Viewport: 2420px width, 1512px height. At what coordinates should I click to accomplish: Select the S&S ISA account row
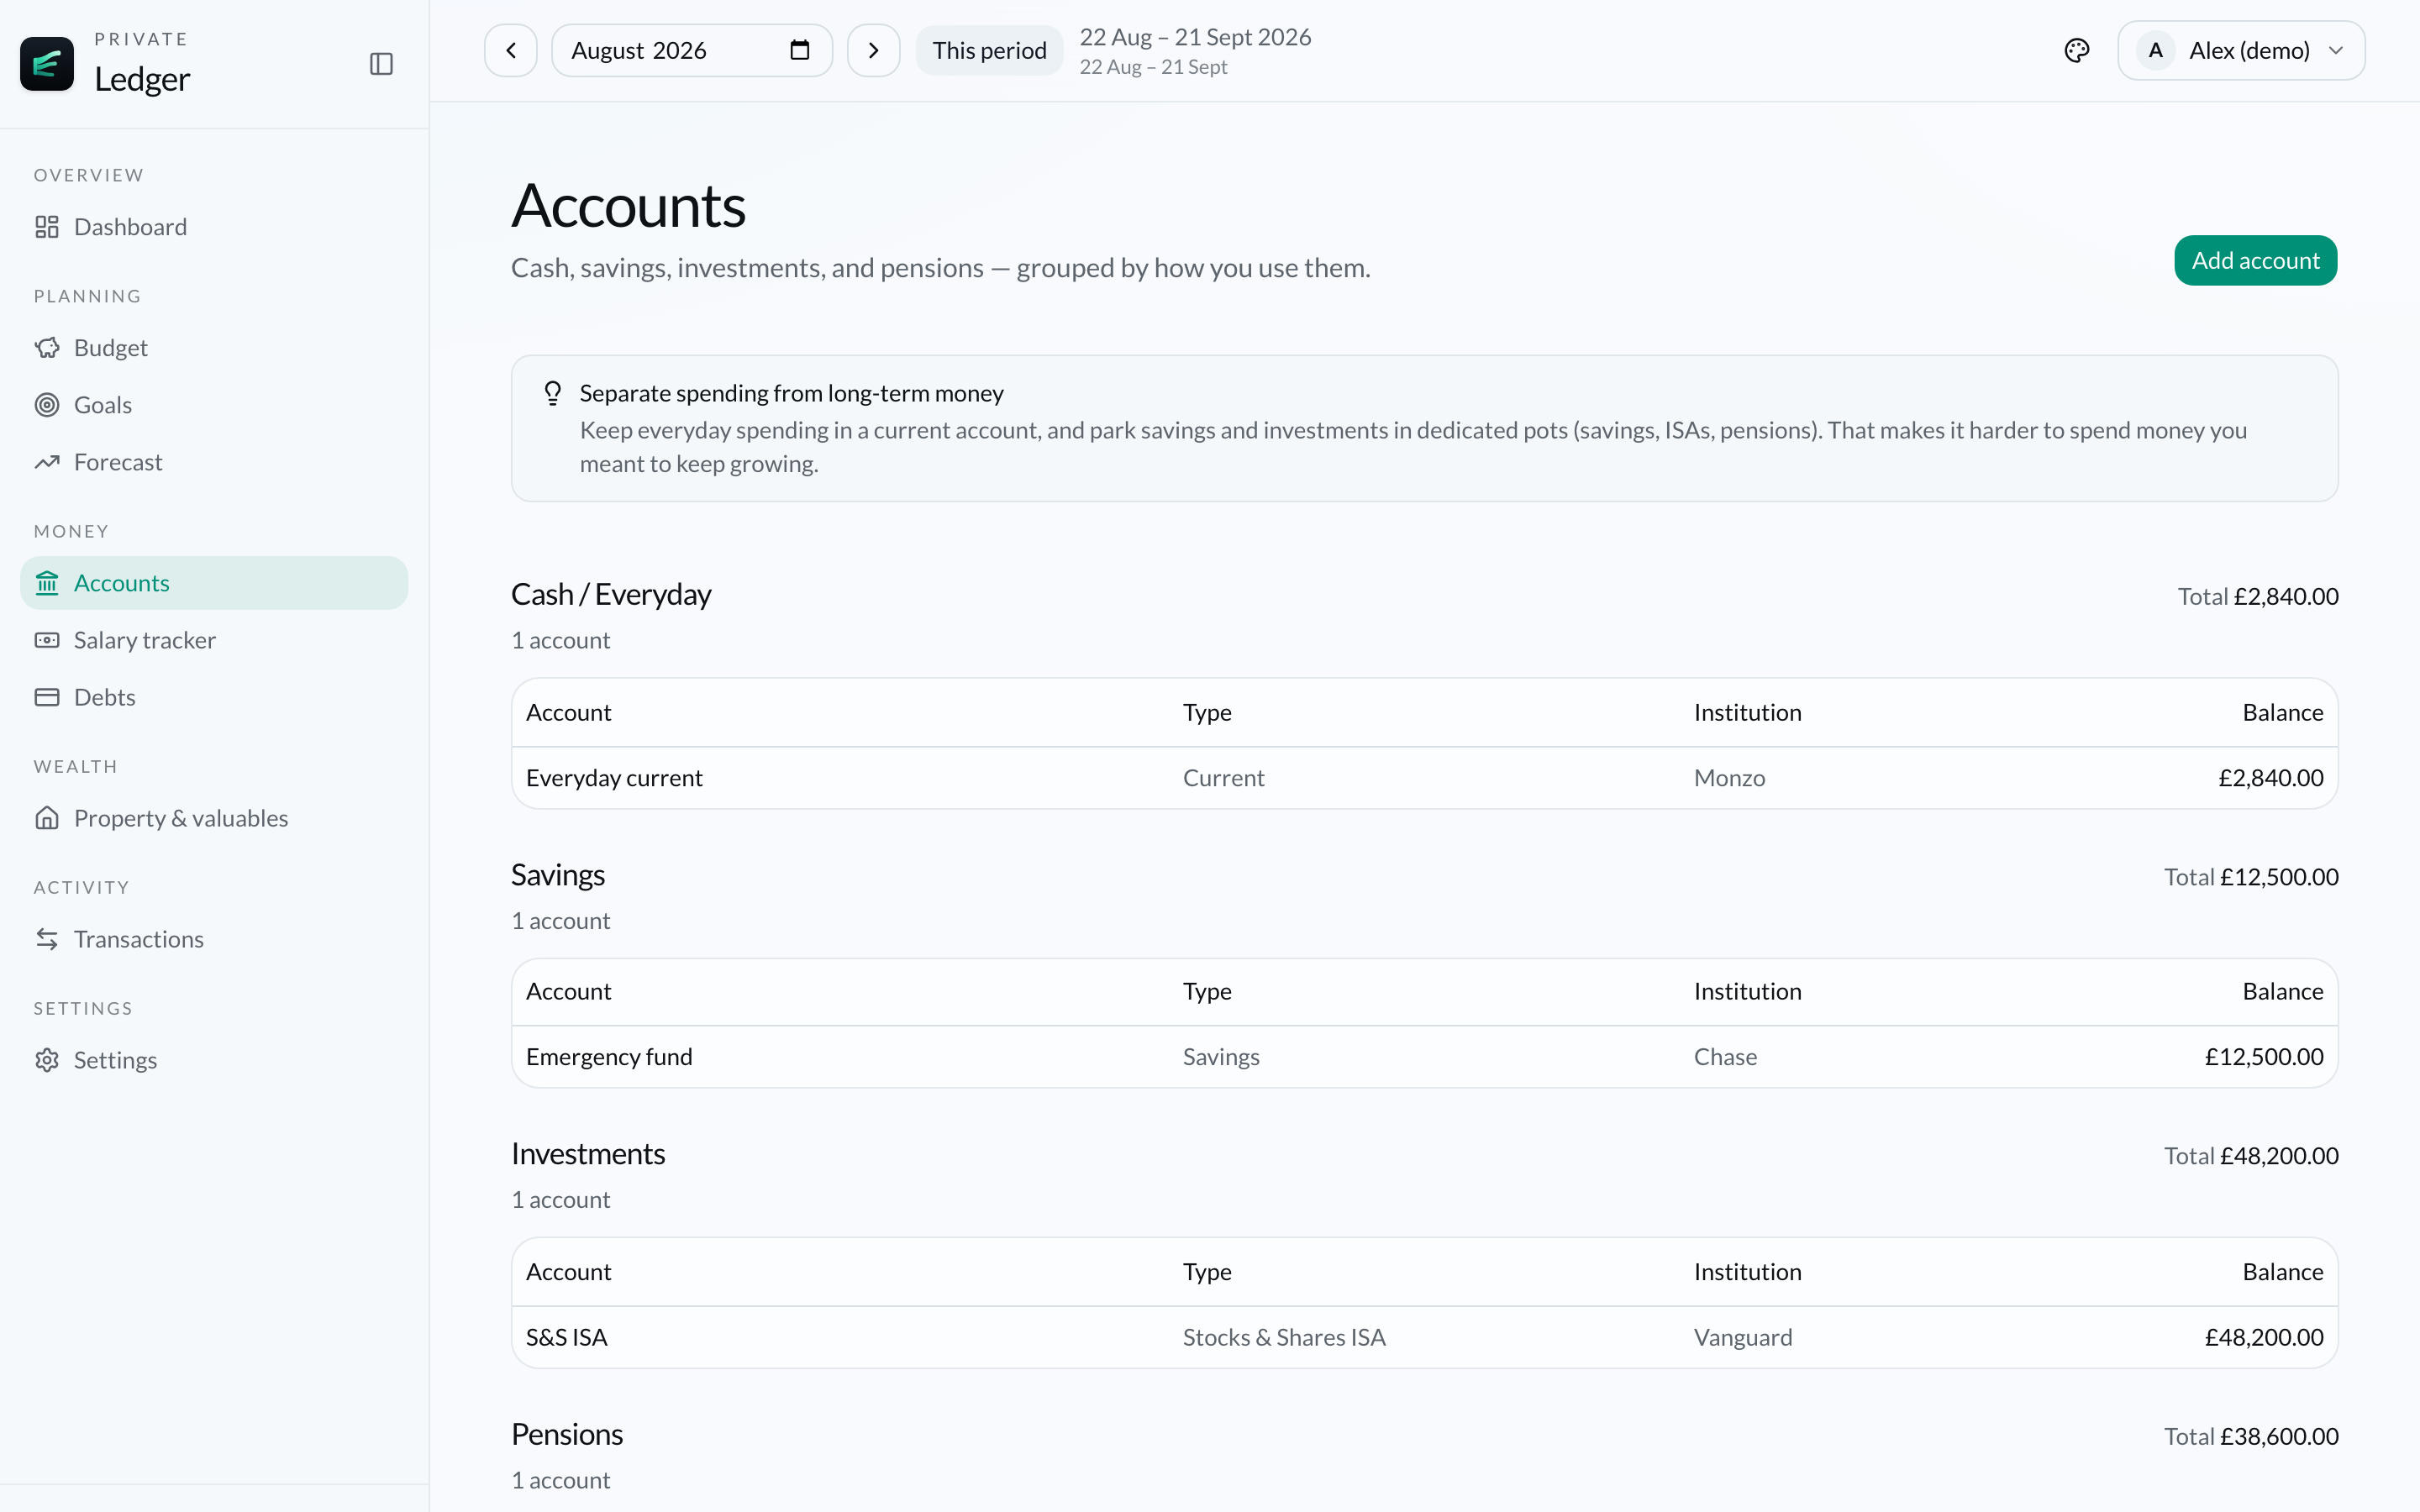[x=1424, y=1337]
